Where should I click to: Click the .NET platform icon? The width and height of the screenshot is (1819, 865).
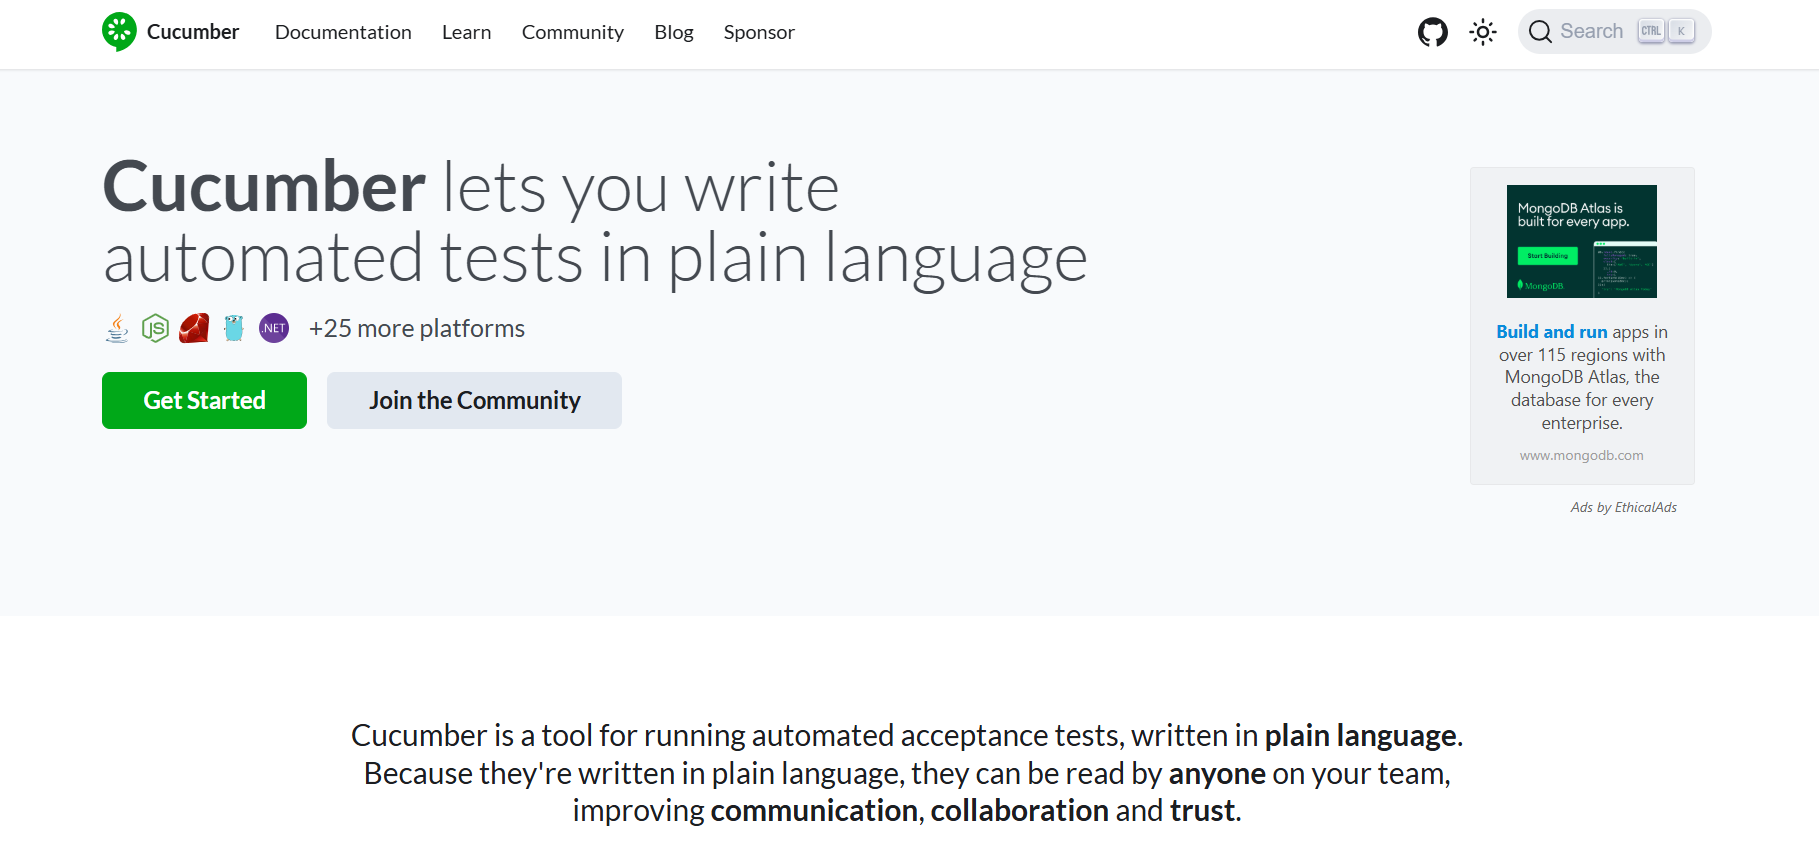point(274,328)
